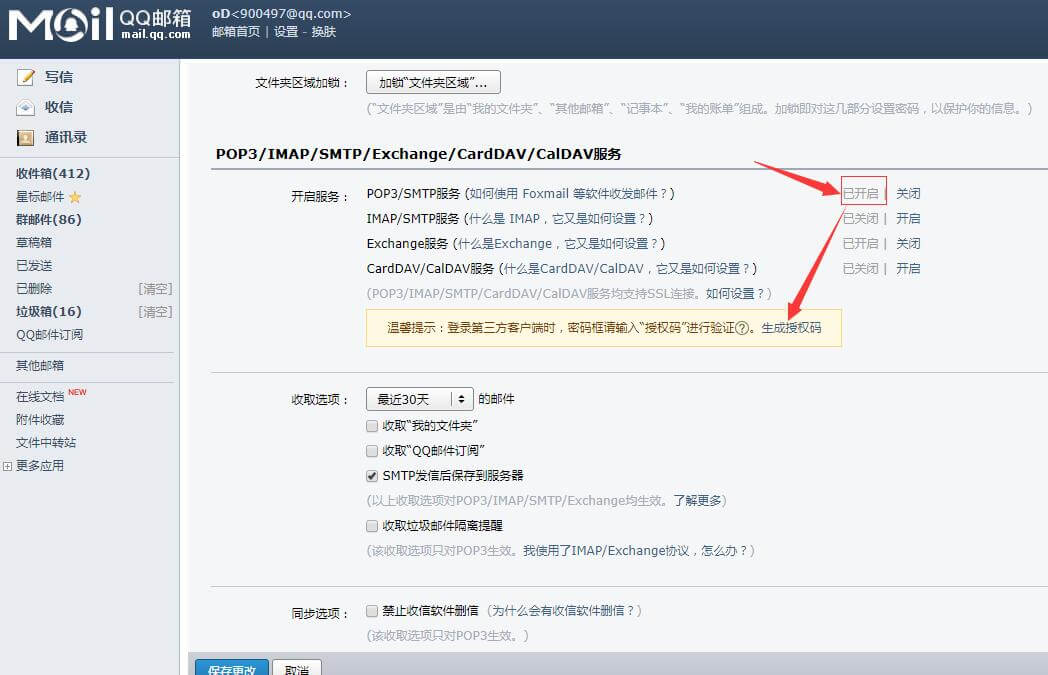The image size is (1048, 675).
Task: Tick the 禁止收信软件删信 checkbox
Action: pos(373,611)
